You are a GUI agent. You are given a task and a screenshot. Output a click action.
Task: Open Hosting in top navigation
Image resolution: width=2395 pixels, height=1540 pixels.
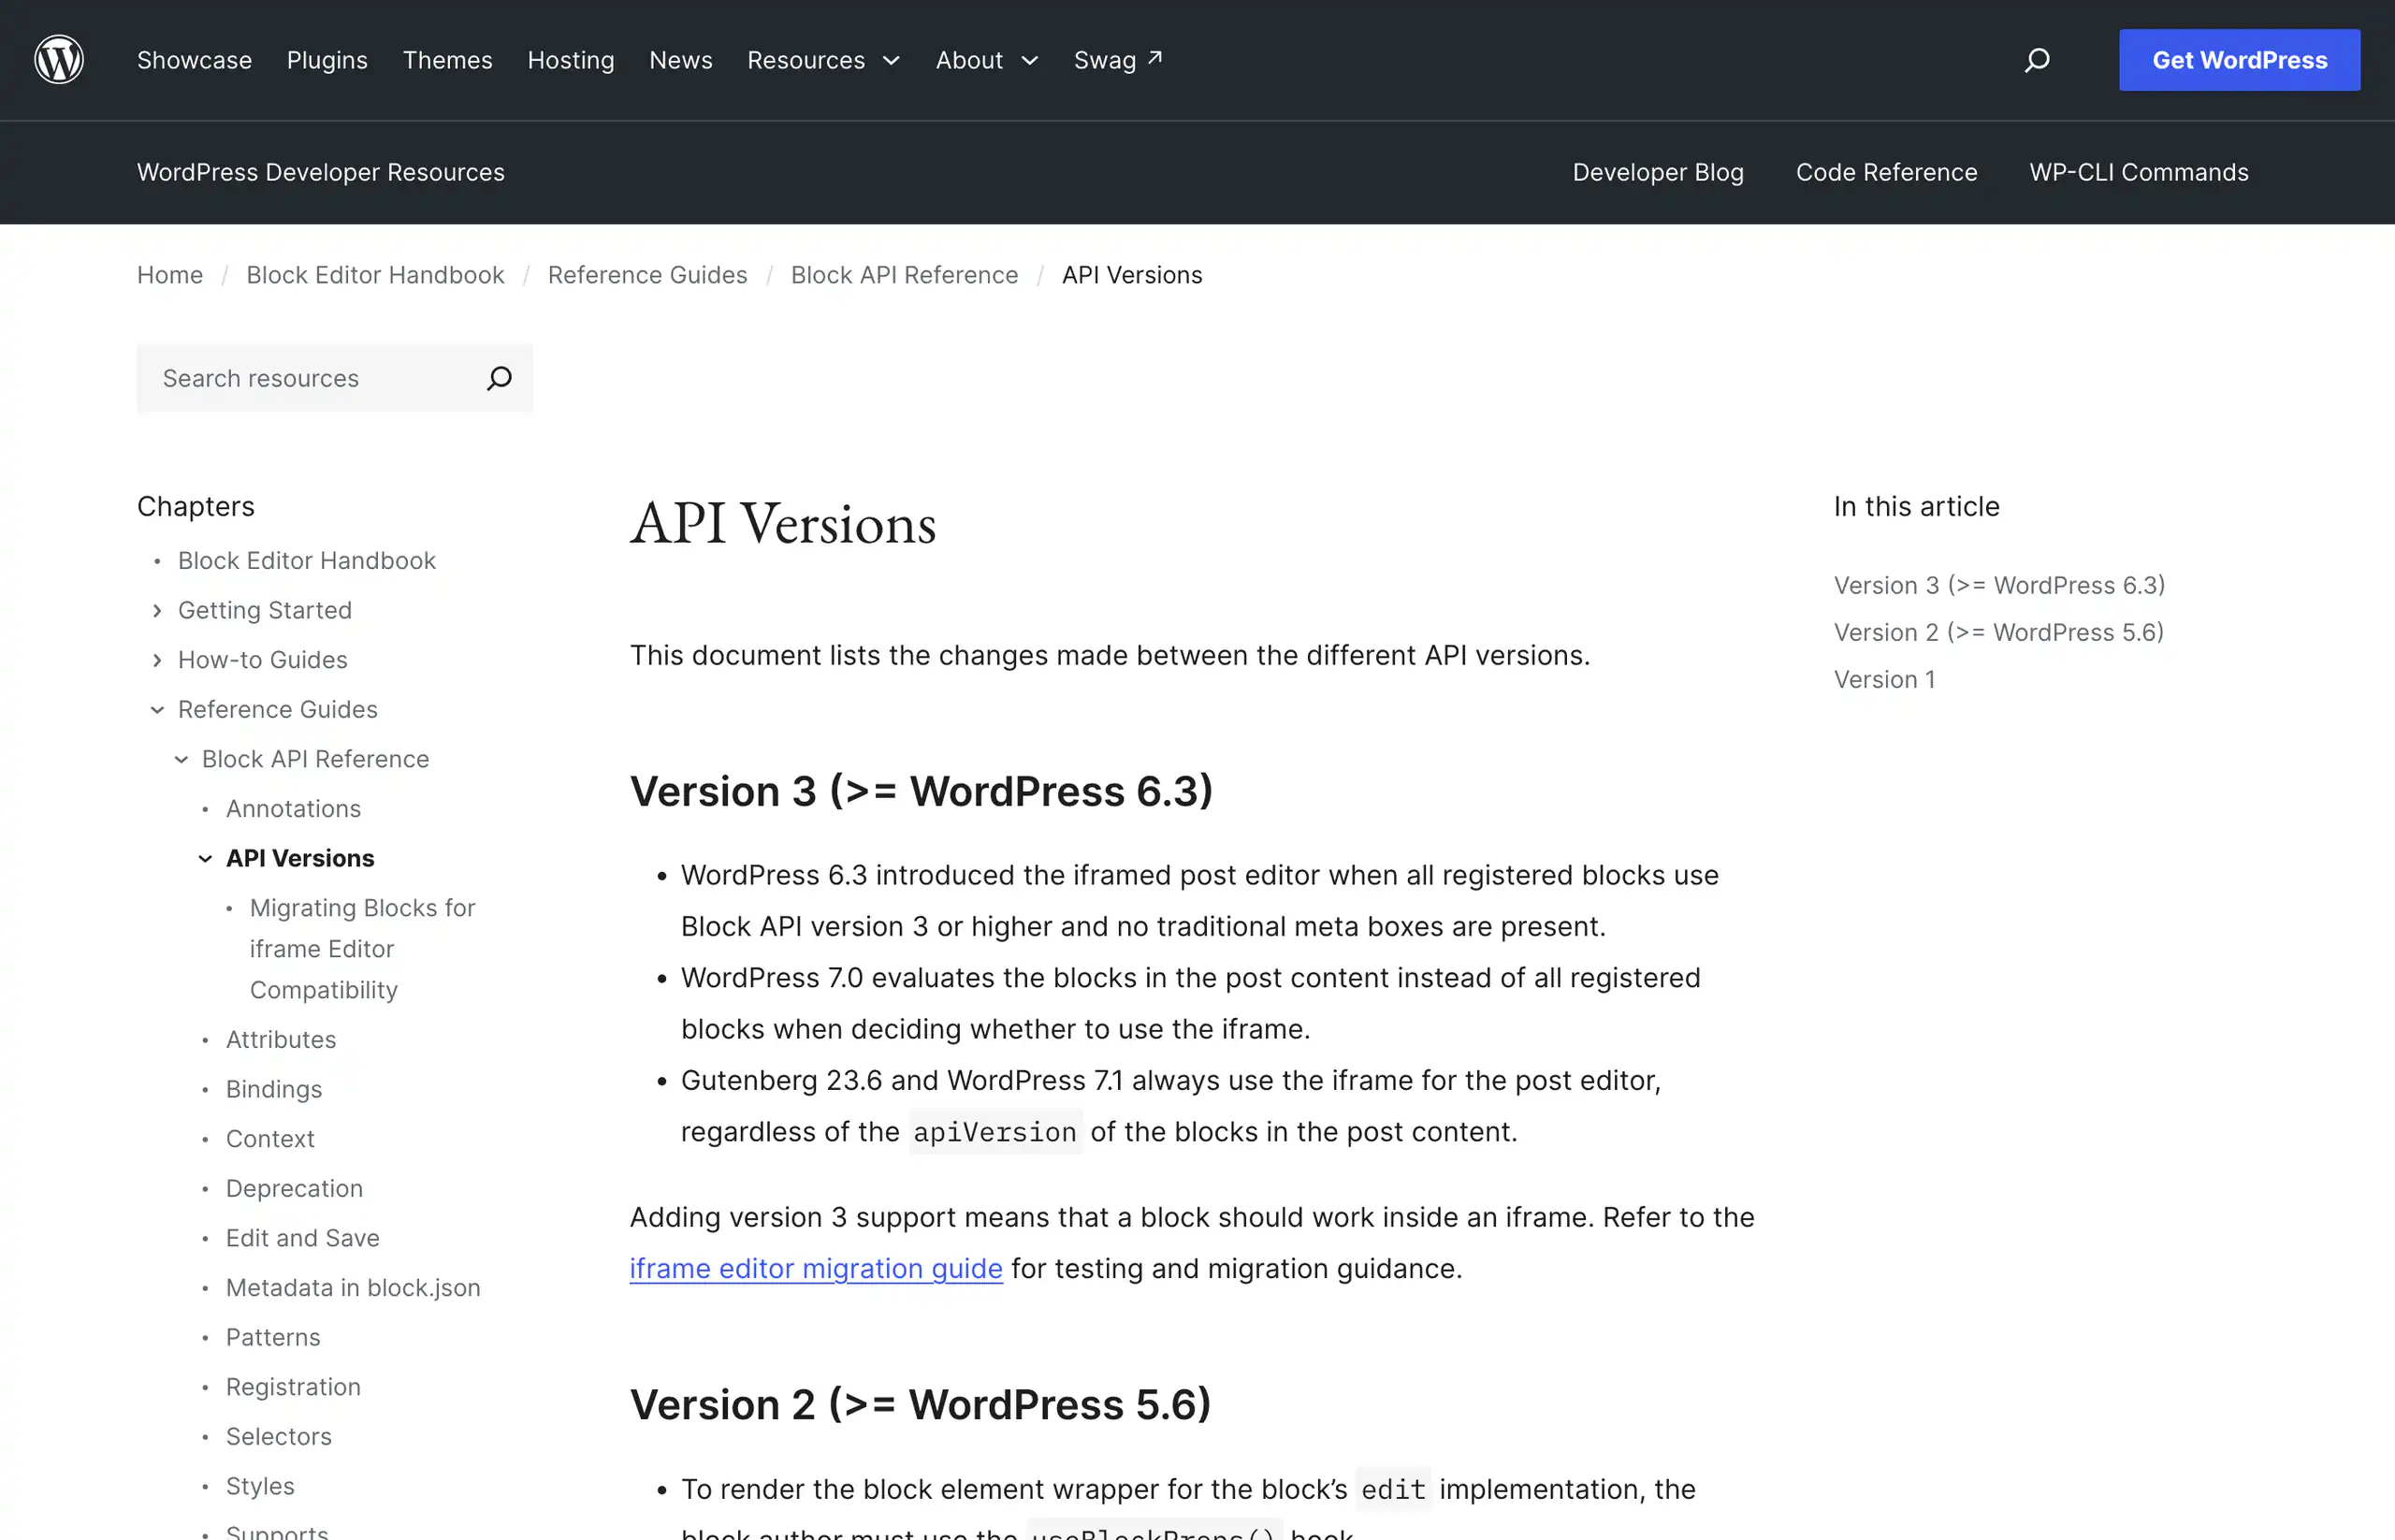(x=571, y=60)
